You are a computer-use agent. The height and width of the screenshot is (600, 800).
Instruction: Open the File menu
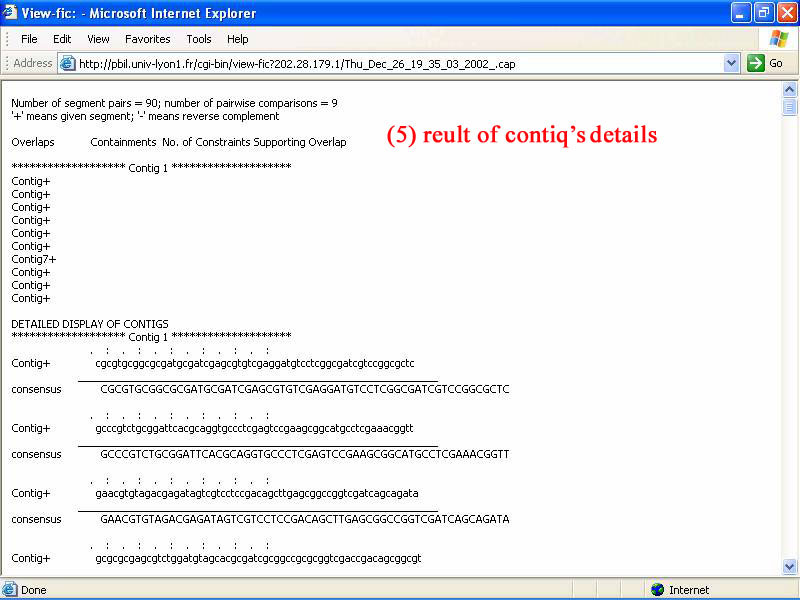29,39
